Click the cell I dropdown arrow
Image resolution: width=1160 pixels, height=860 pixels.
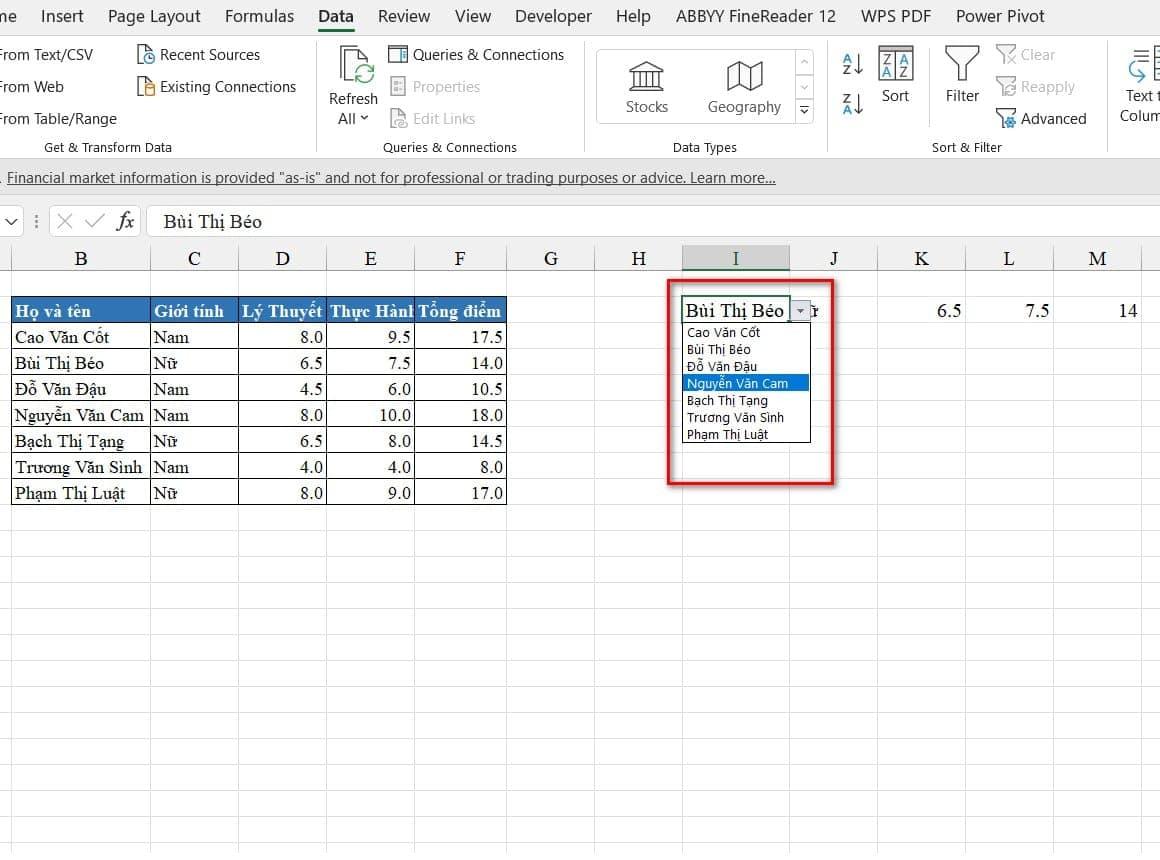click(800, 311)
